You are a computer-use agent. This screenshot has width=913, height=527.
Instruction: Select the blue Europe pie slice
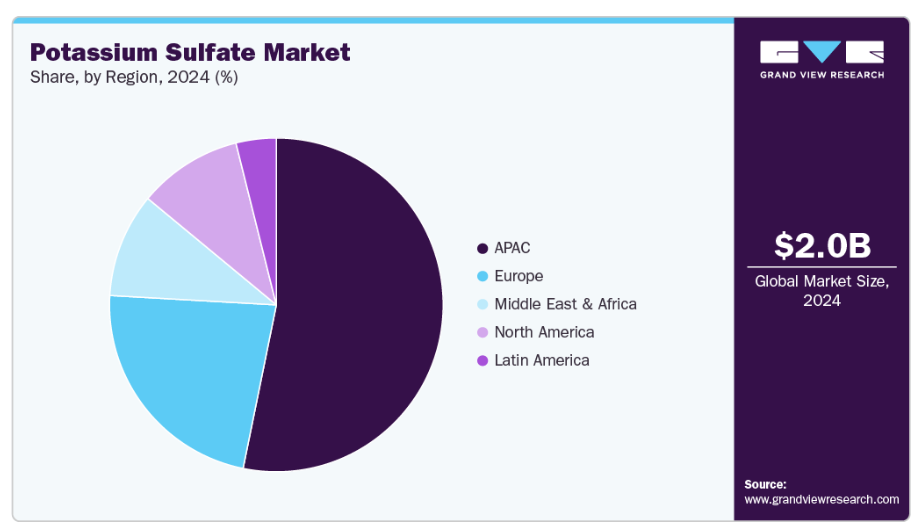pyautogui.click(x=190, y=370)
